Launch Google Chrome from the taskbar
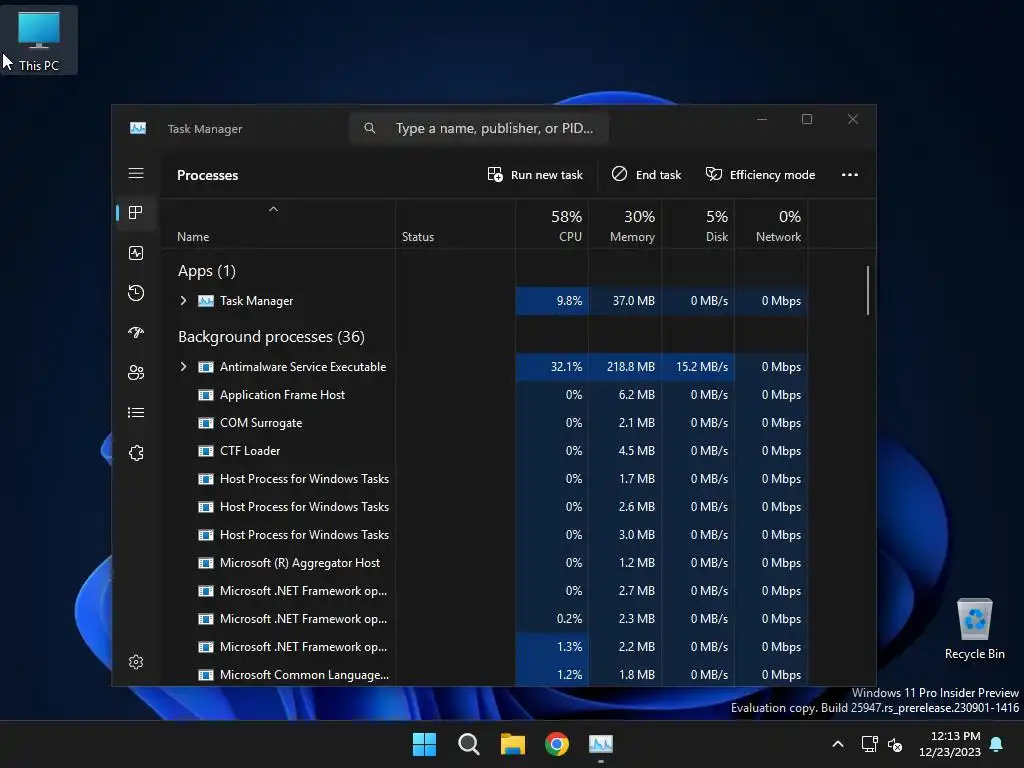Screen dimensions: 1024x768 557,744
